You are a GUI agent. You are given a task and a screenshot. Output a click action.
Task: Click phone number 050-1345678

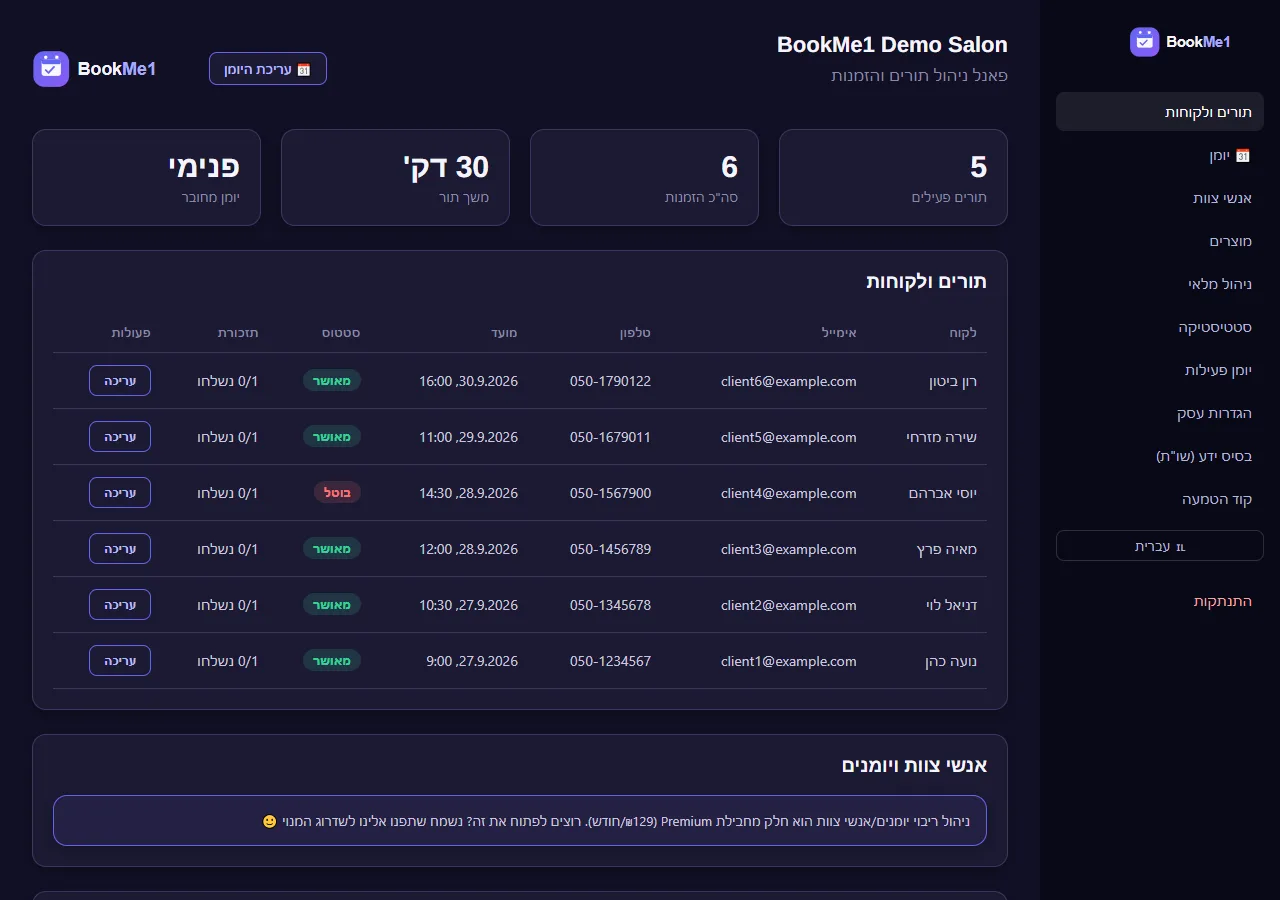610,605
